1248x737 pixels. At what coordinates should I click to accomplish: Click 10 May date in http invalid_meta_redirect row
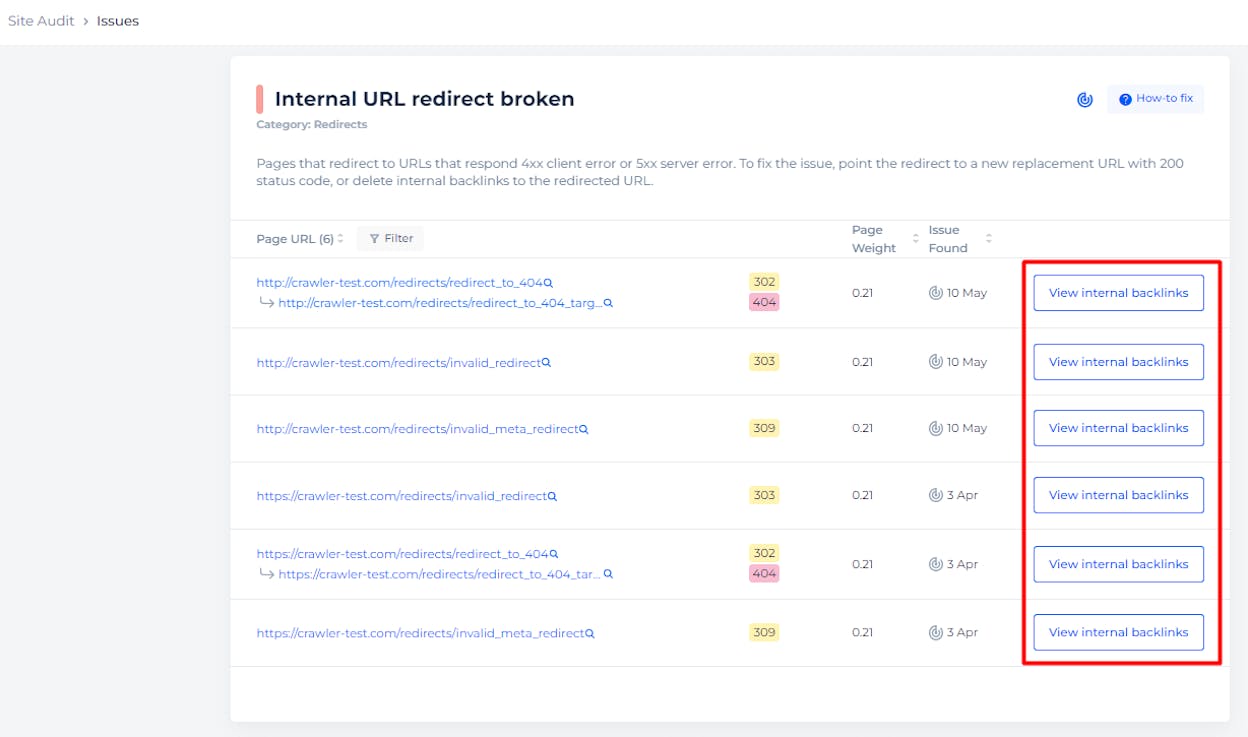tap(966, 428)
